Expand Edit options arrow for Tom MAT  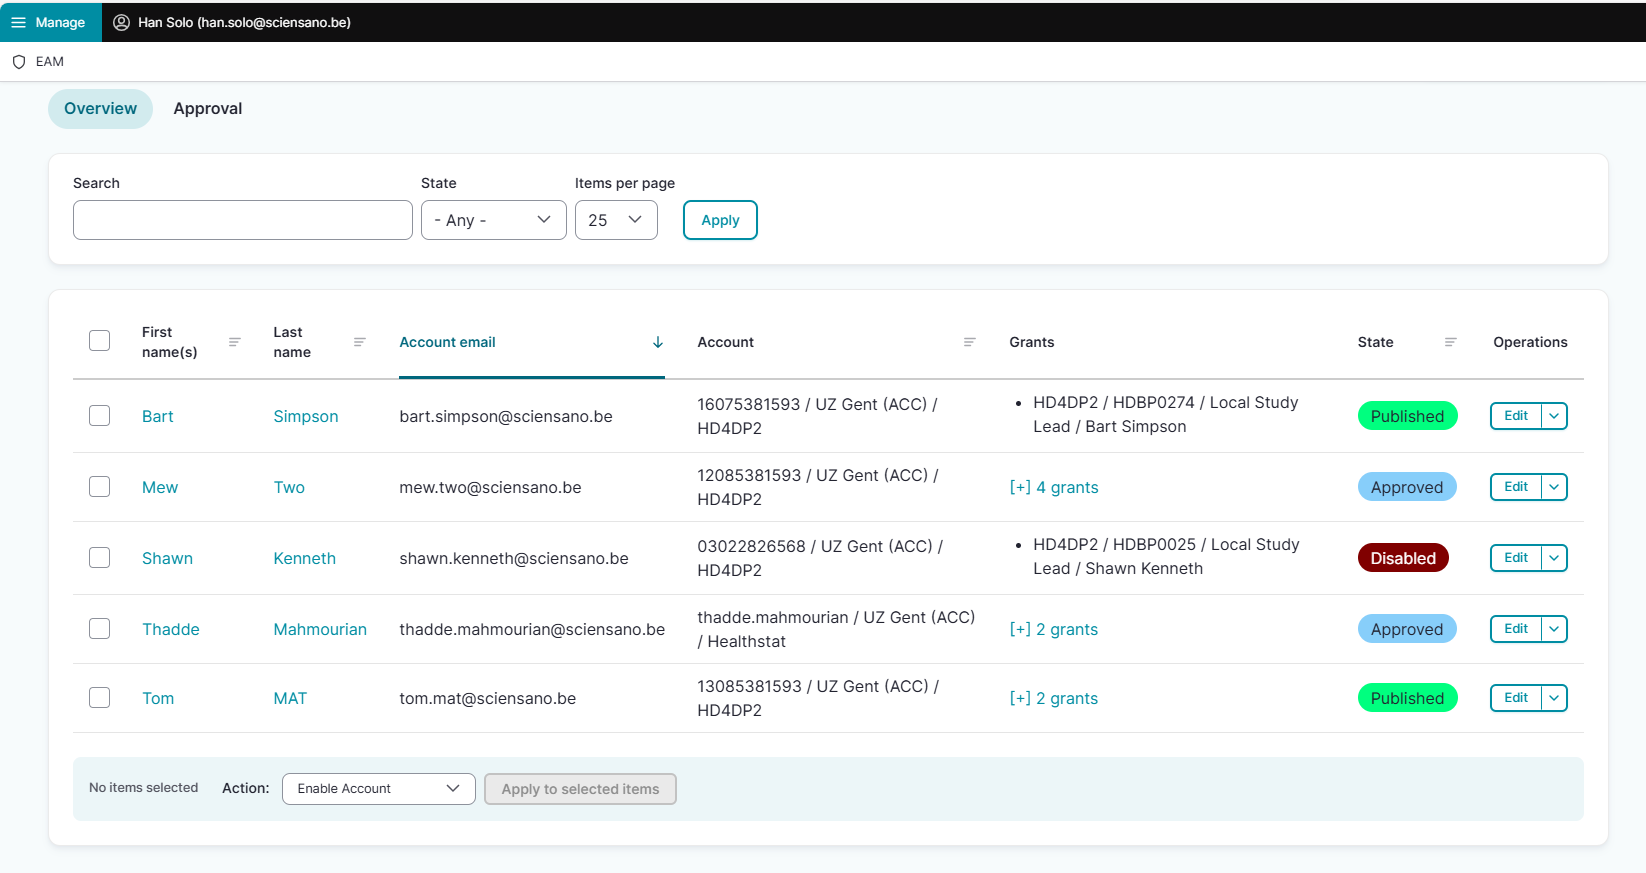1554,698
